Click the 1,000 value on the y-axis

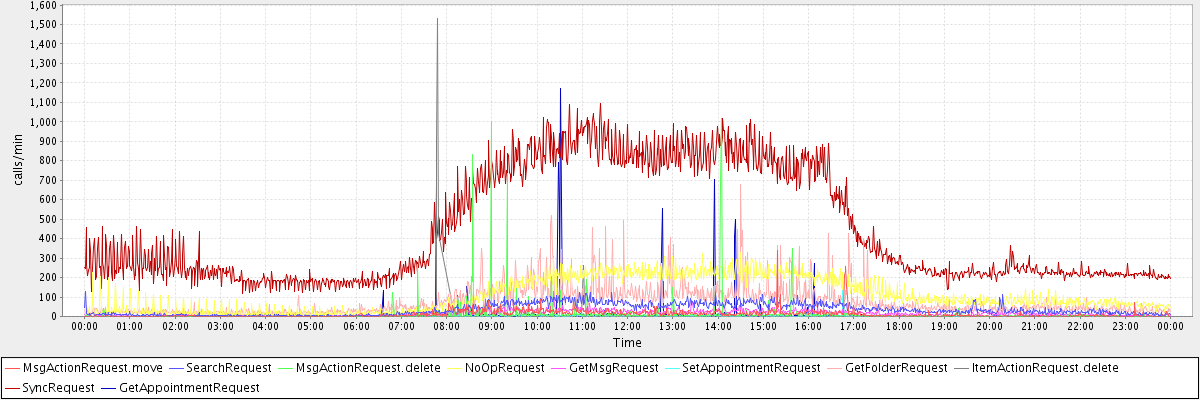pos(43,122)
